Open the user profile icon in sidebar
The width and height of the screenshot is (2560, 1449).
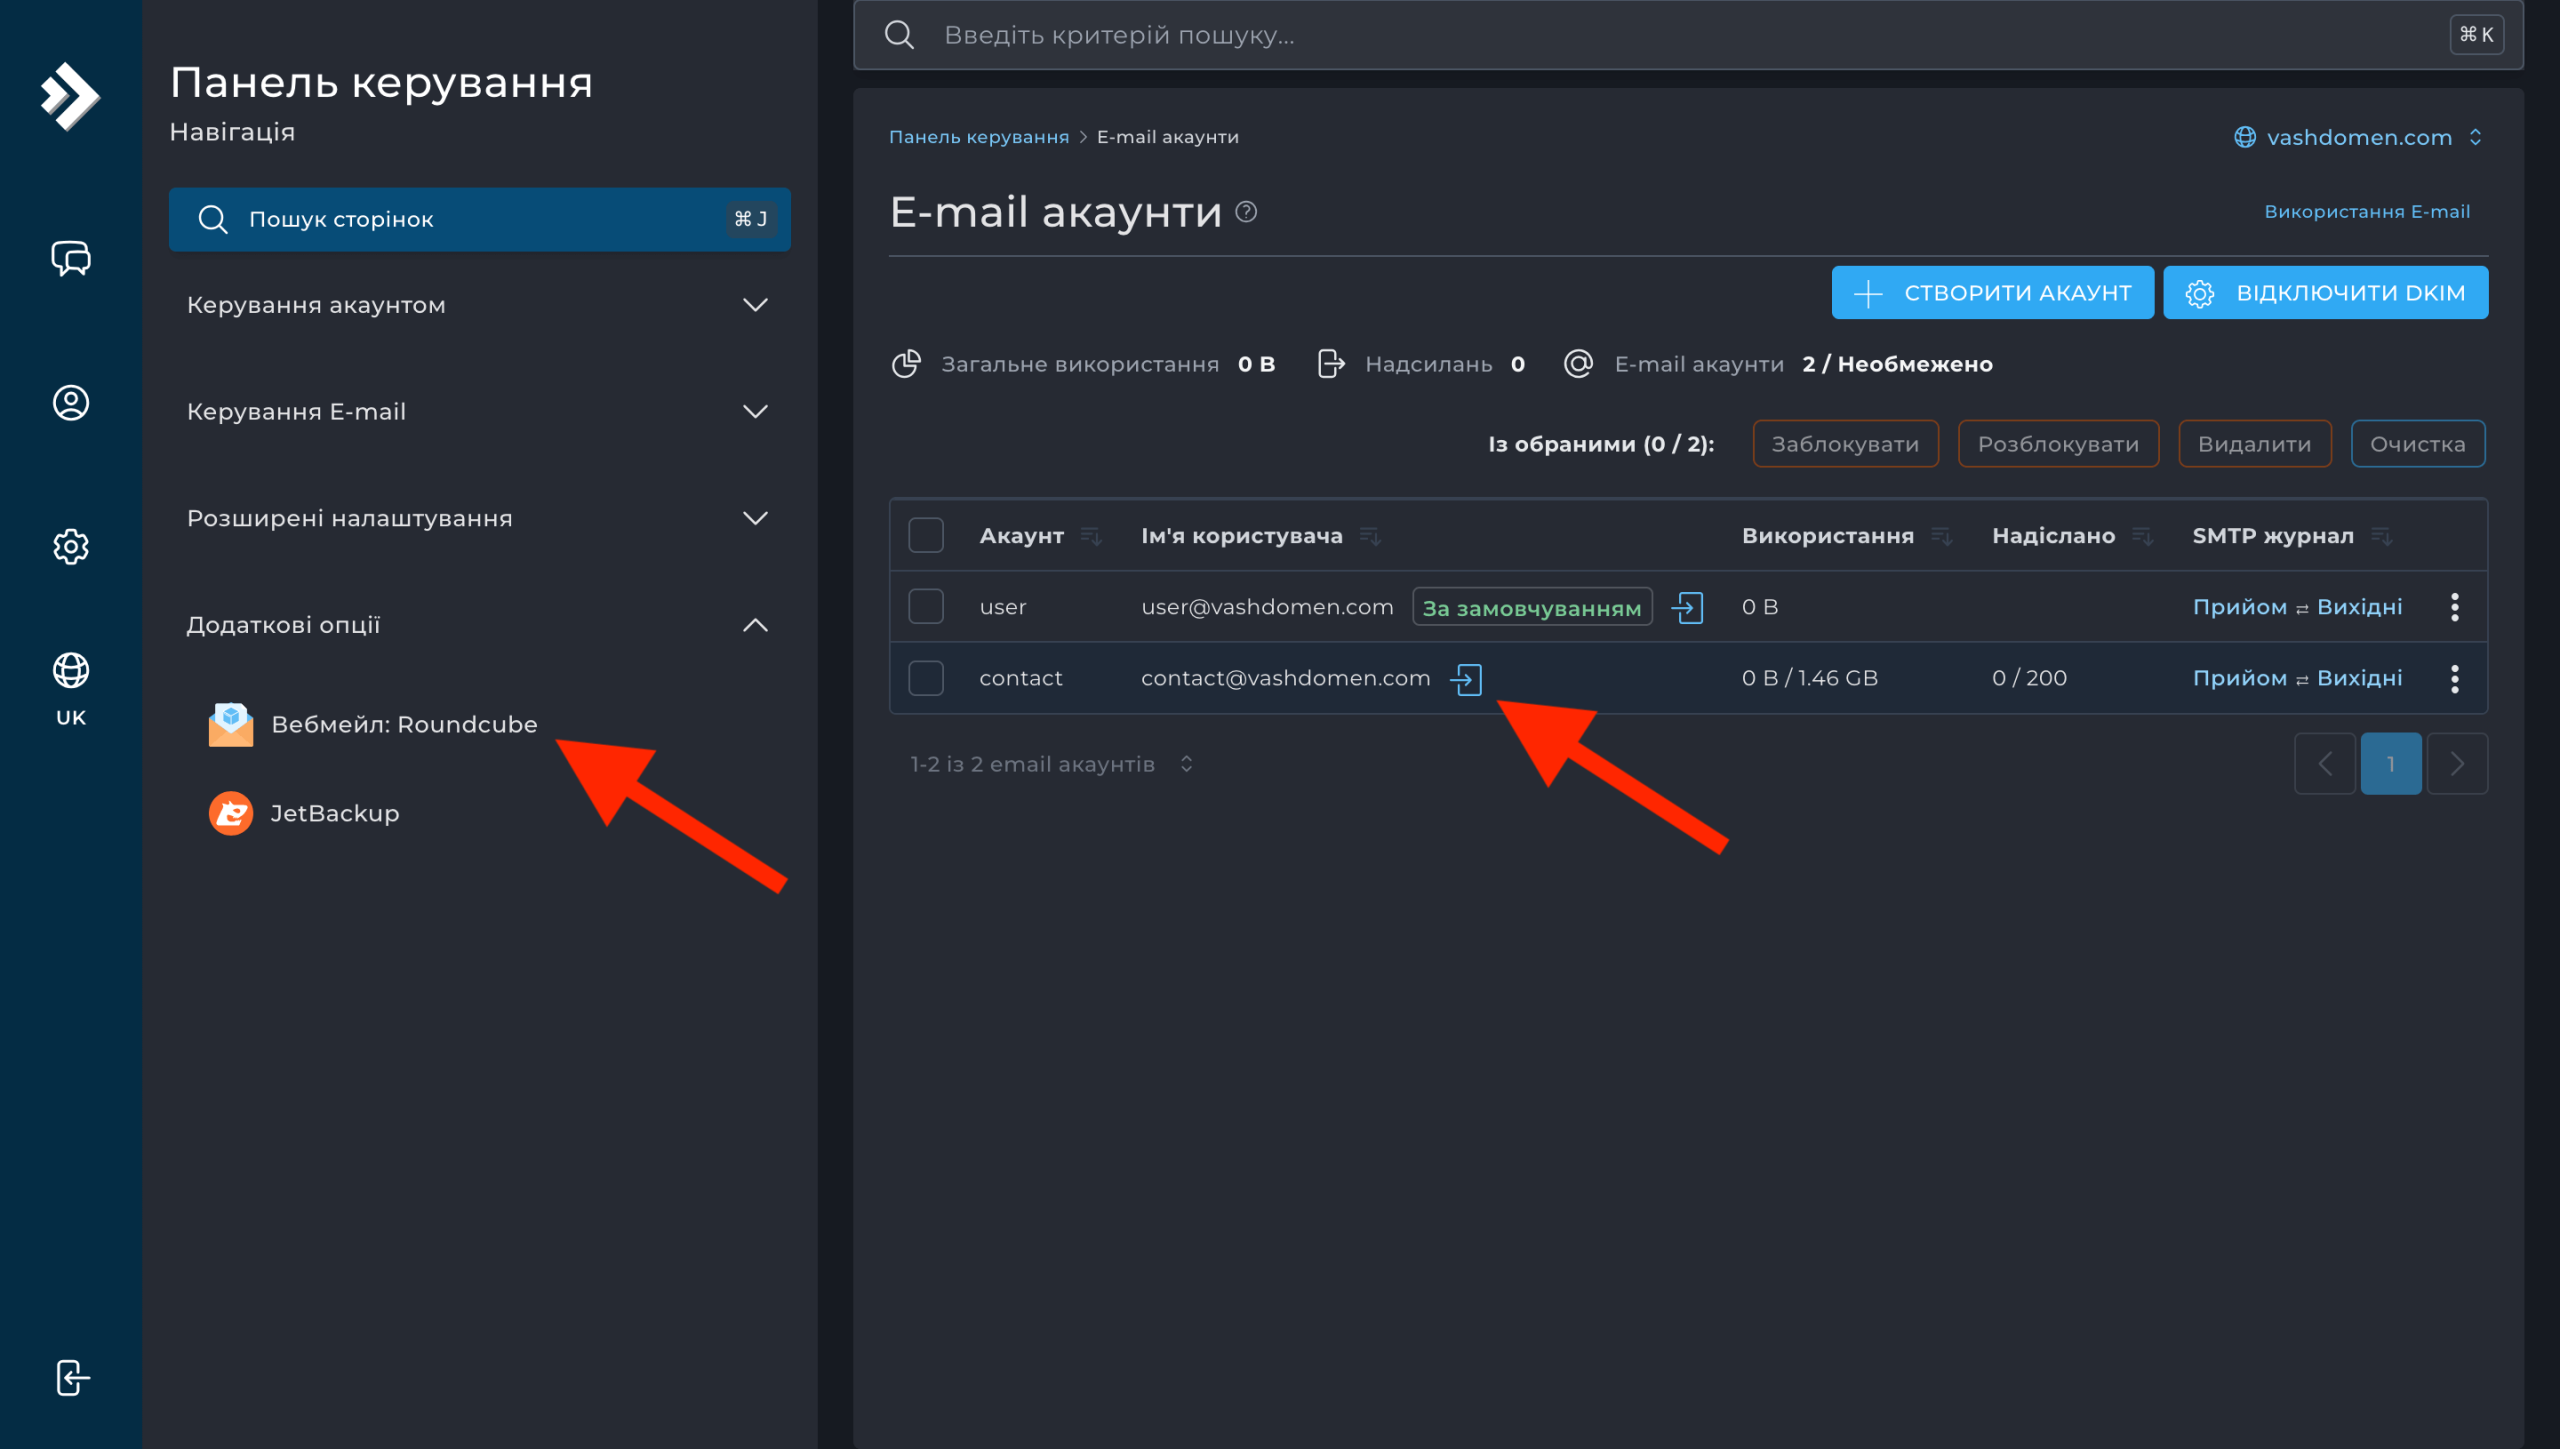[71, 403]
